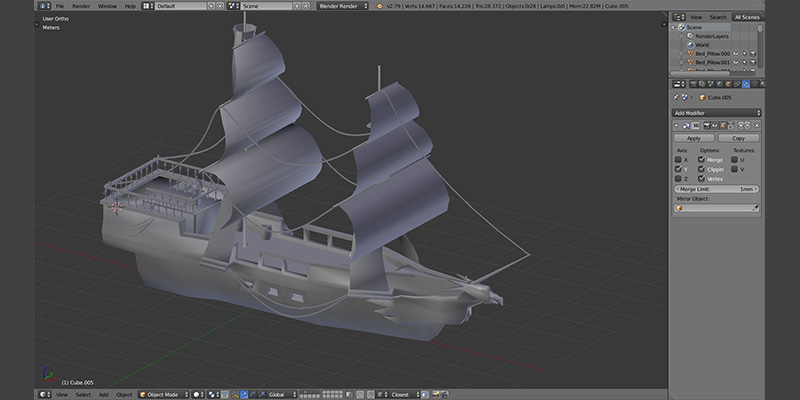Screen dimensions: 800x400
Task: Open the Global orientation dropdown
Action: click(x=282, y=394)
